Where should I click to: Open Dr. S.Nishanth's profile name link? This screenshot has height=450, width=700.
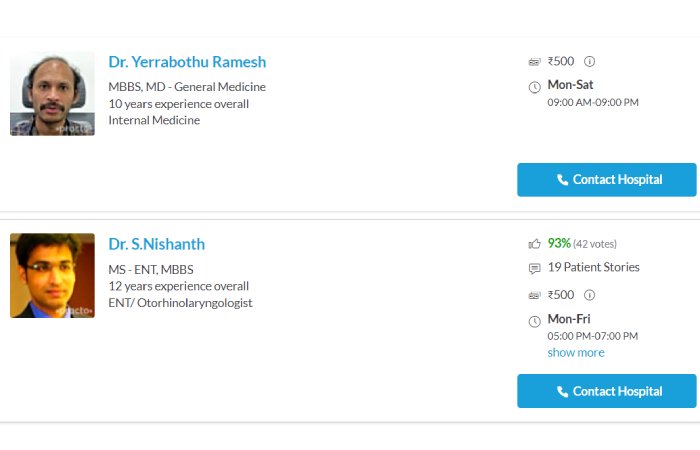pyautogui.click(x=157, y=244)
